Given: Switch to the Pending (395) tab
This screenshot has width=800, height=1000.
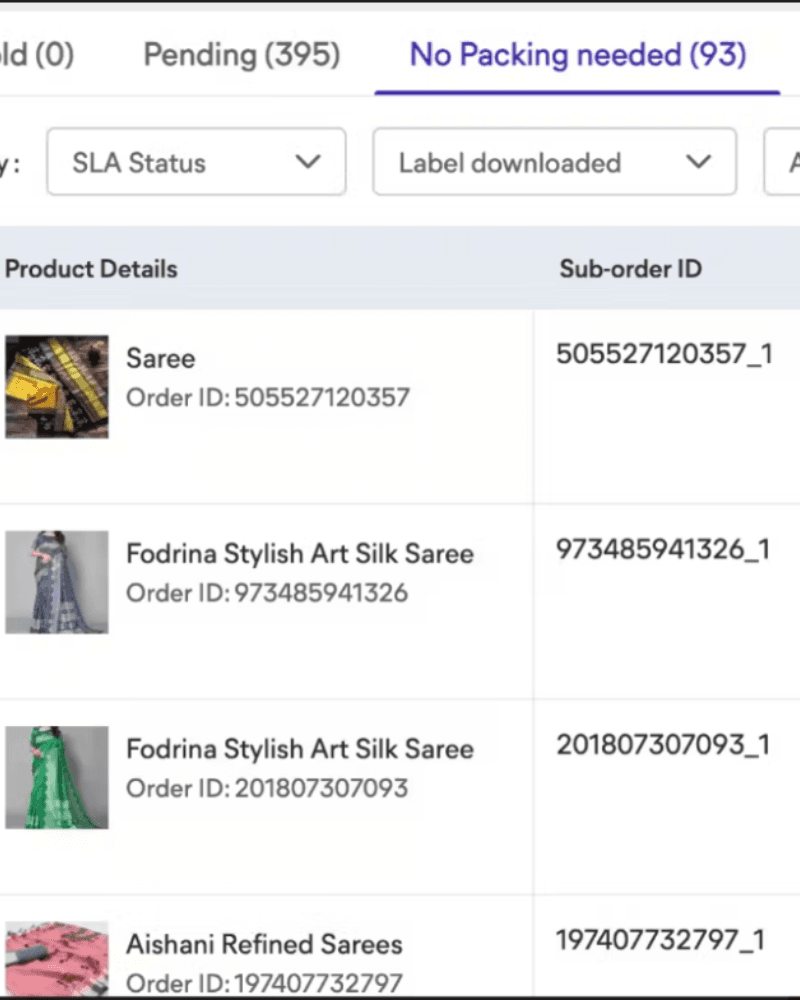Looking at the screenshot, I should [241, 55].
